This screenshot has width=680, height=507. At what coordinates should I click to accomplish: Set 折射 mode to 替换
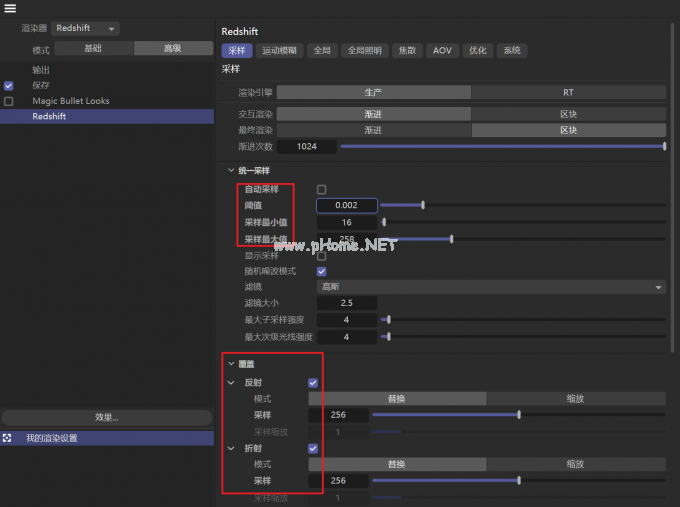397,464
